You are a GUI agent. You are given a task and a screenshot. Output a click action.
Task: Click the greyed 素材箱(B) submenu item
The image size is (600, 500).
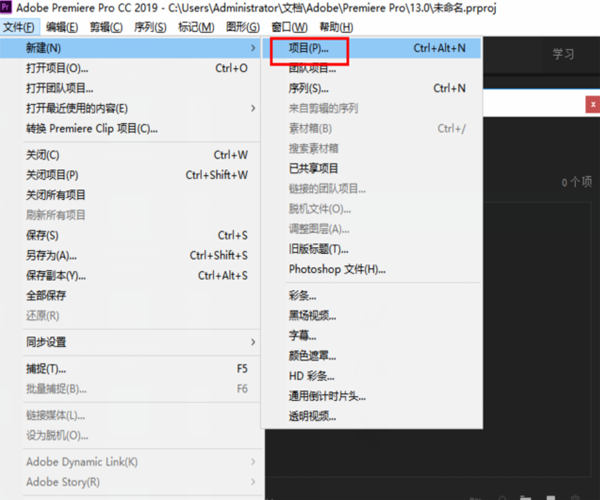pos(372,129)
